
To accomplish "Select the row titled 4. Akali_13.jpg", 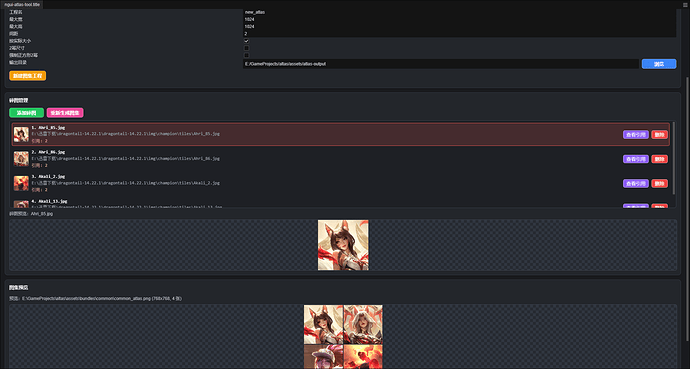I will [341, 203].
